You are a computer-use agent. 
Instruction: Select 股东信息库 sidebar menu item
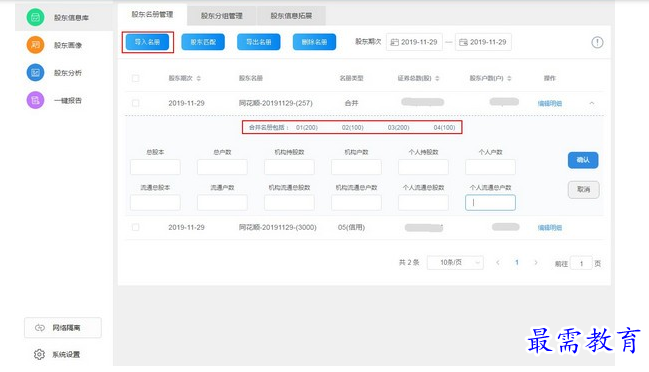[x=64, y=17]
